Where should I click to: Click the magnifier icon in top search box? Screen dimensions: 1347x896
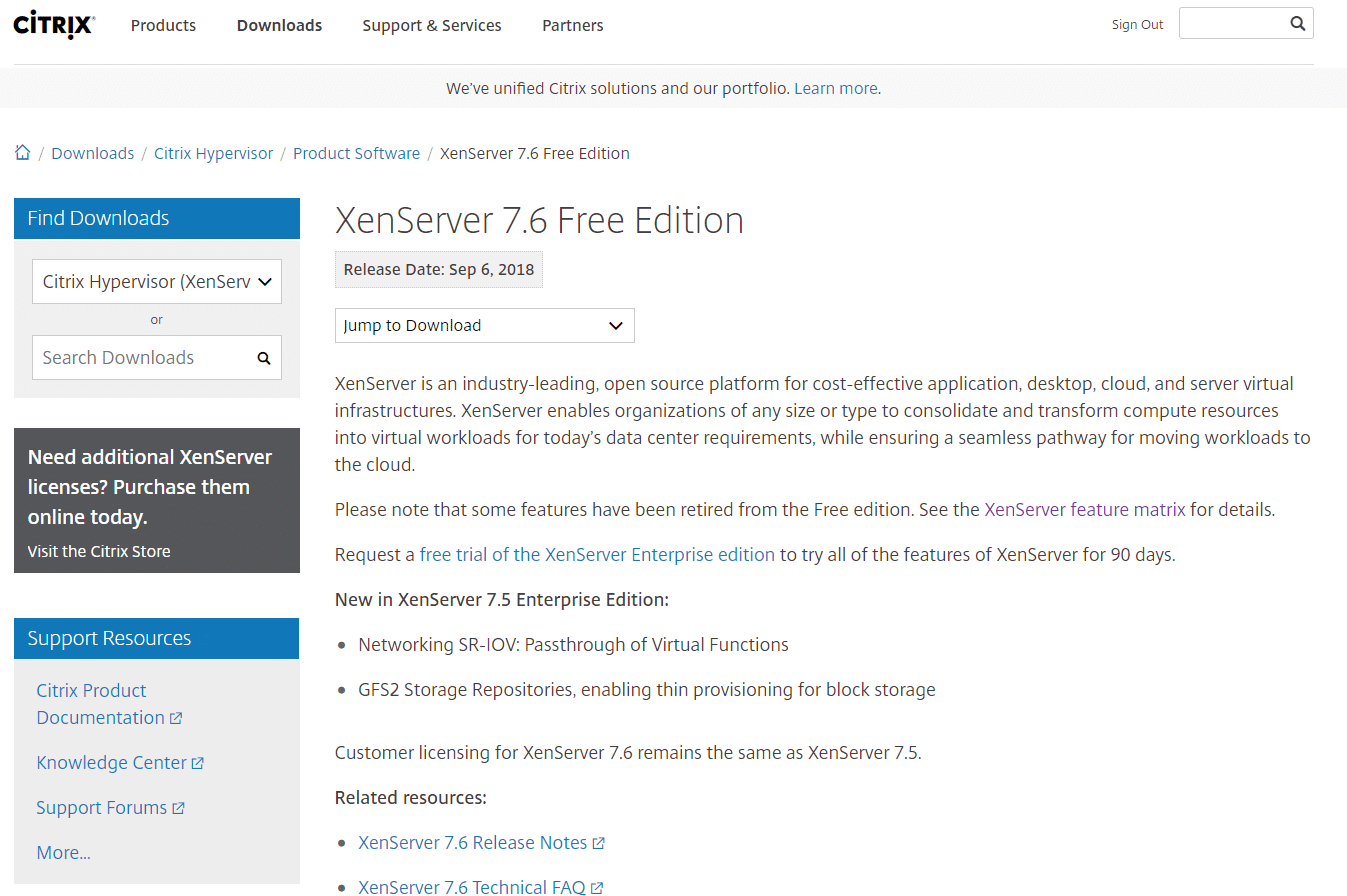pyautogui.click(x=1297, y=23)
